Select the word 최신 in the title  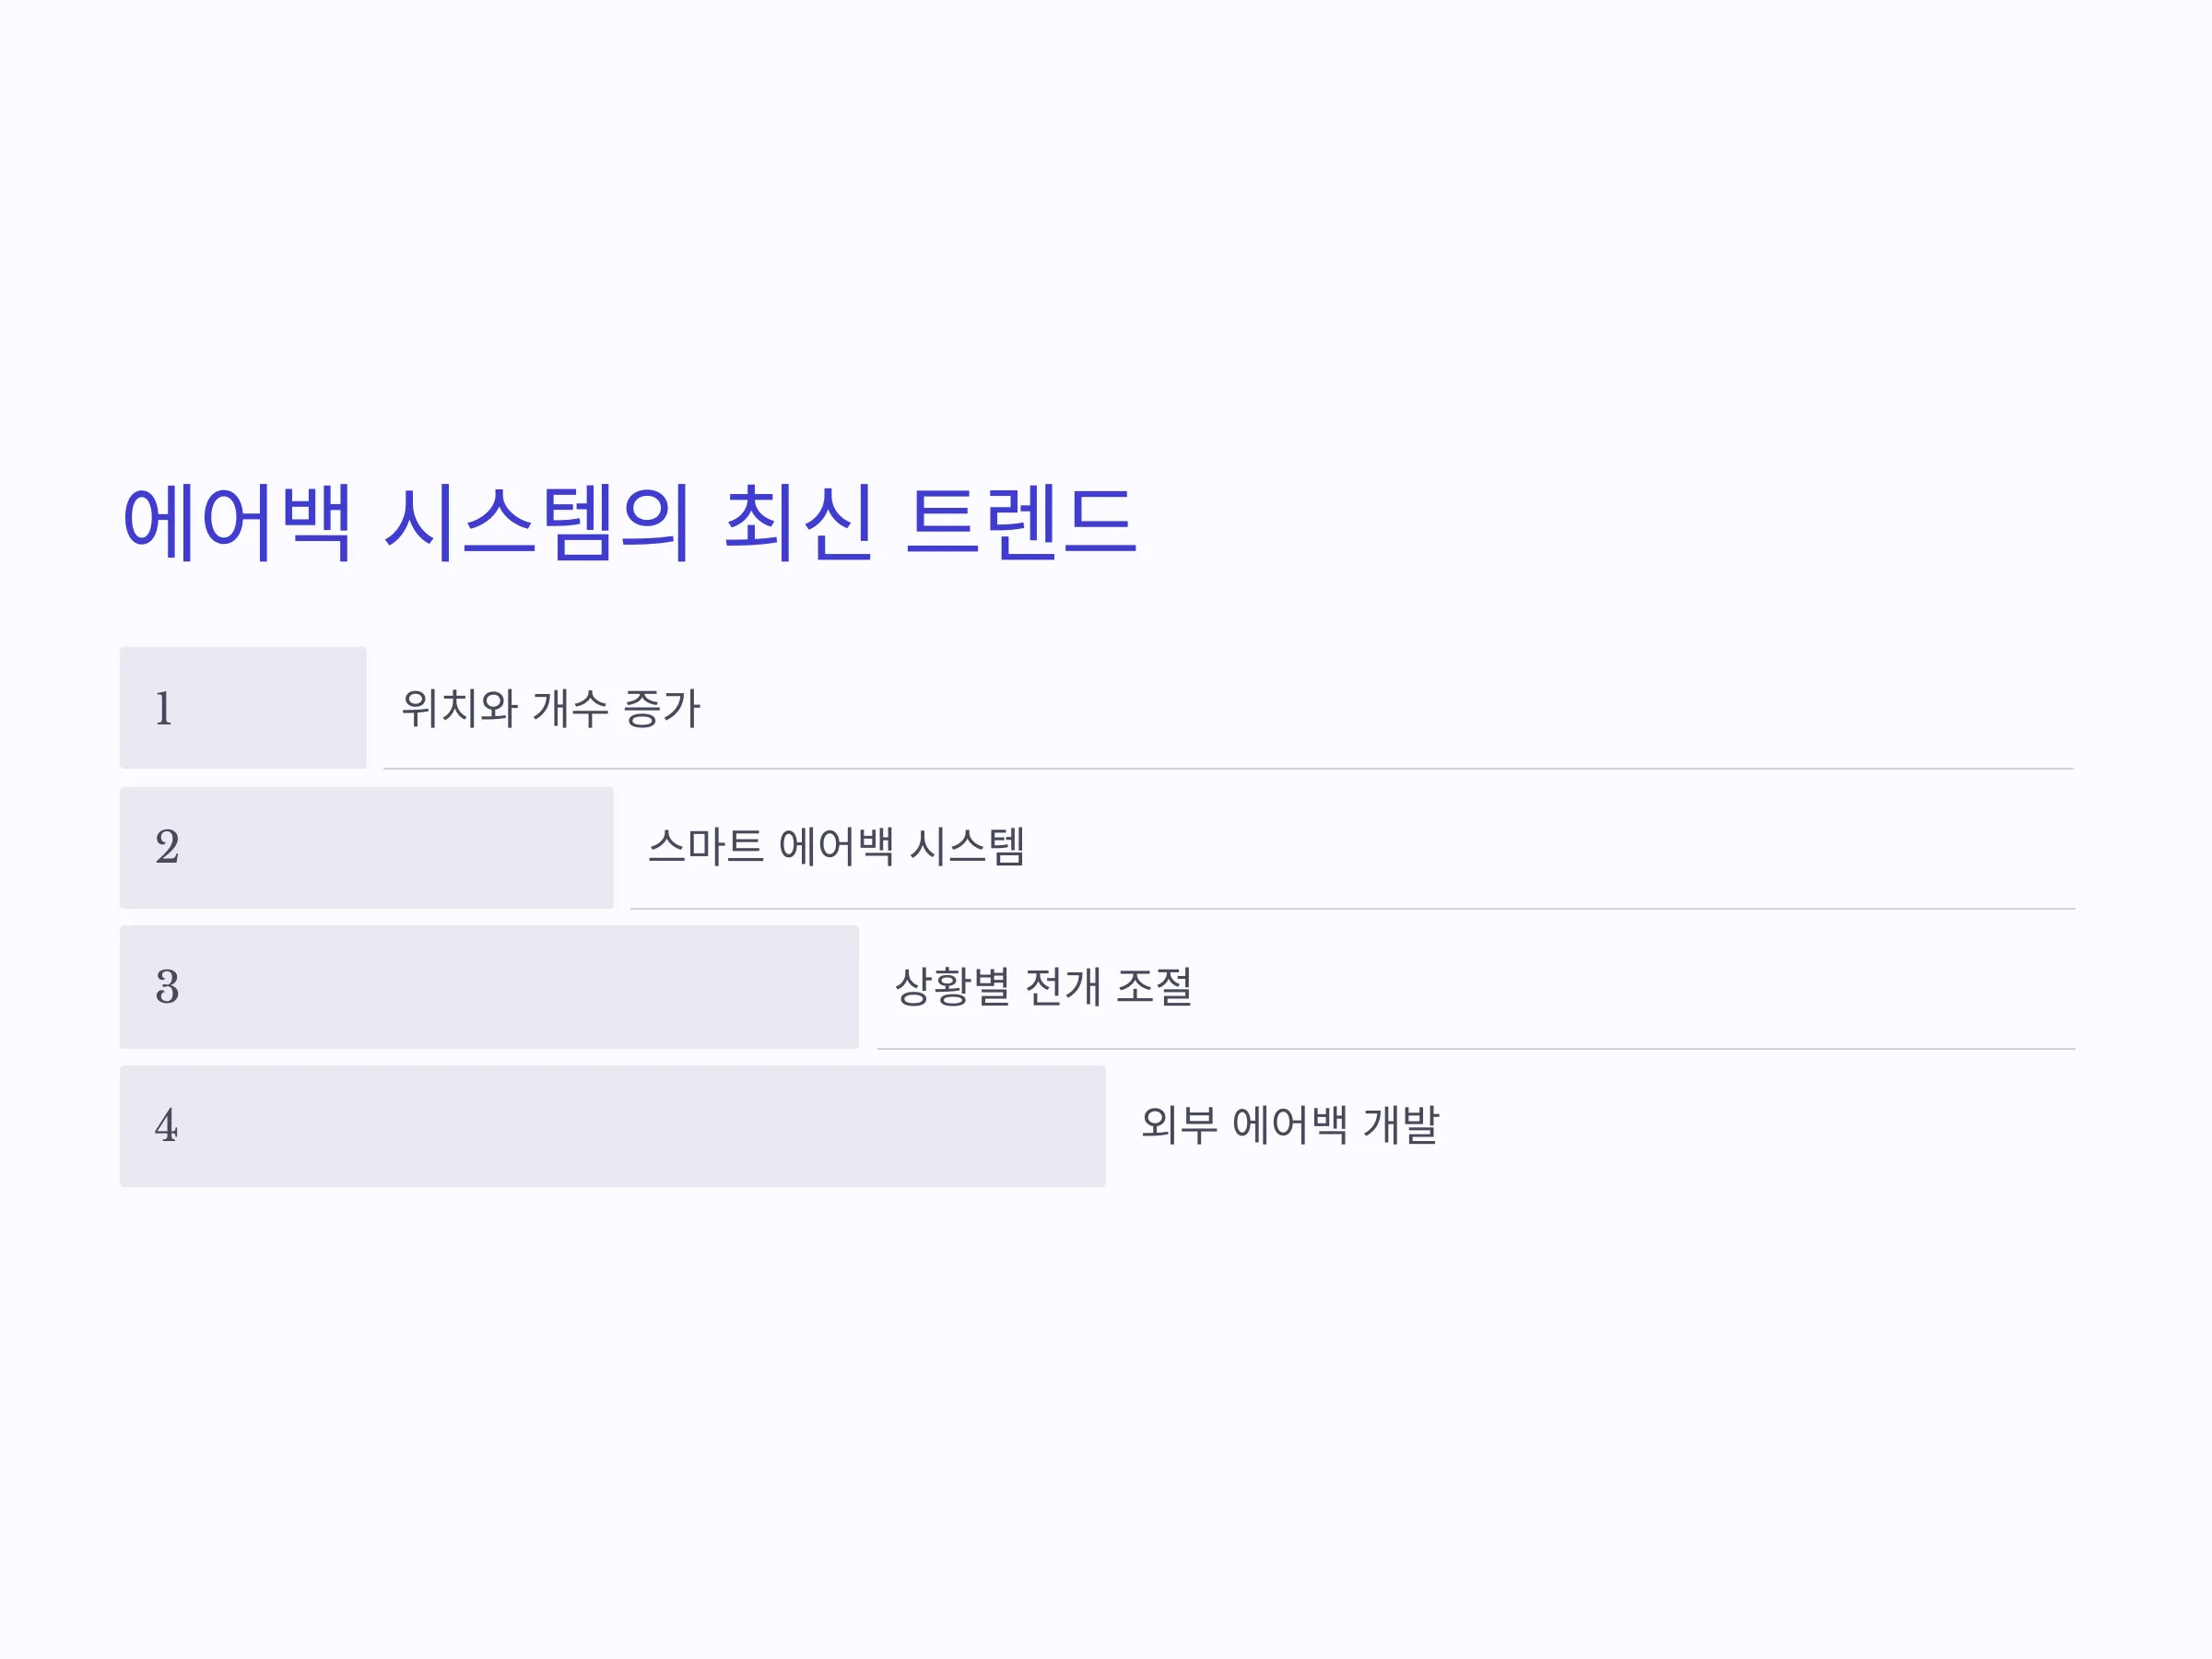[x=799, y=522]
